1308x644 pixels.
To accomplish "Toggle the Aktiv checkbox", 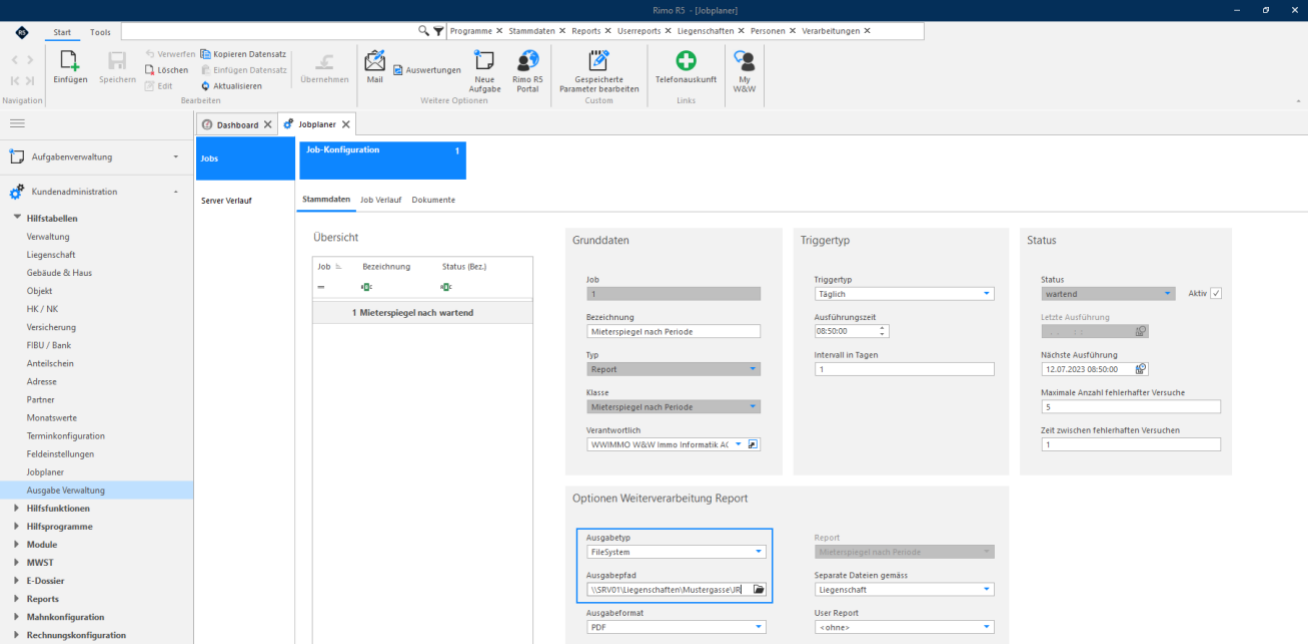I will click(1216, 293).
